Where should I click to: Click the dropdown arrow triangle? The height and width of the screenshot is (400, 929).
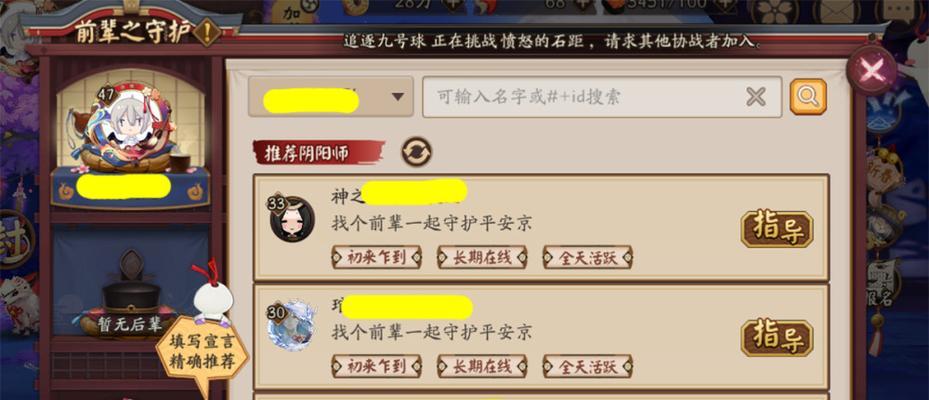tap(398, 97)
